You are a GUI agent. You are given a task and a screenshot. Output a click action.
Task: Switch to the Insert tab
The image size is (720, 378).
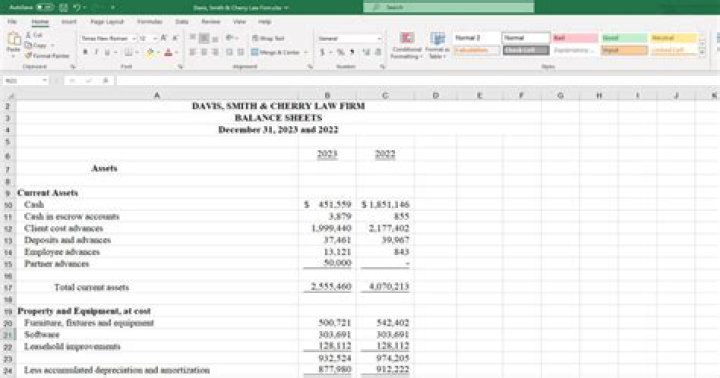(69, 22)
